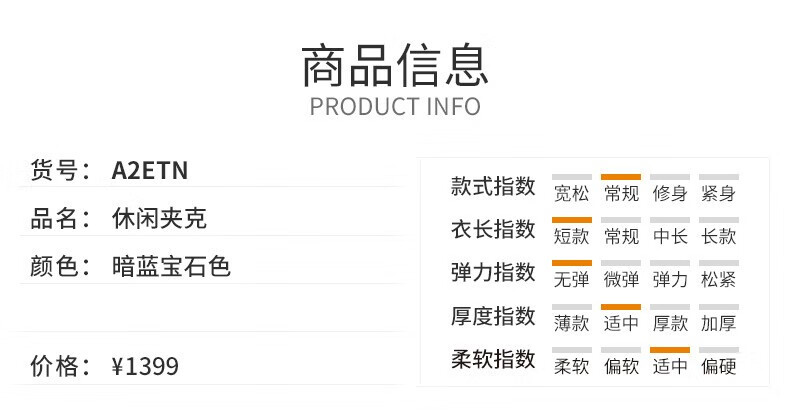This screenshot has height=410, width=790.
Task: Select 无弹 in 弹力指数 row
Action: [x=571, y=279]
